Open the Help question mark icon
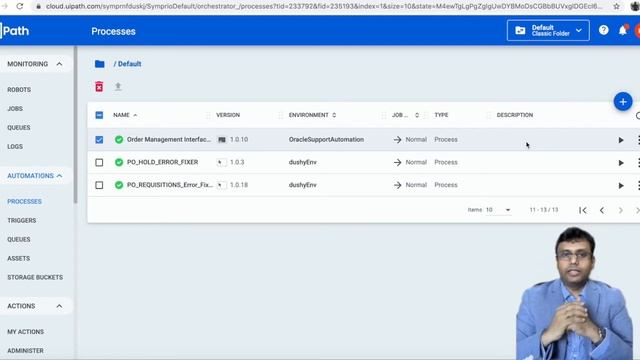This screenshot has height=360, width=640. [x=604, y=30]
